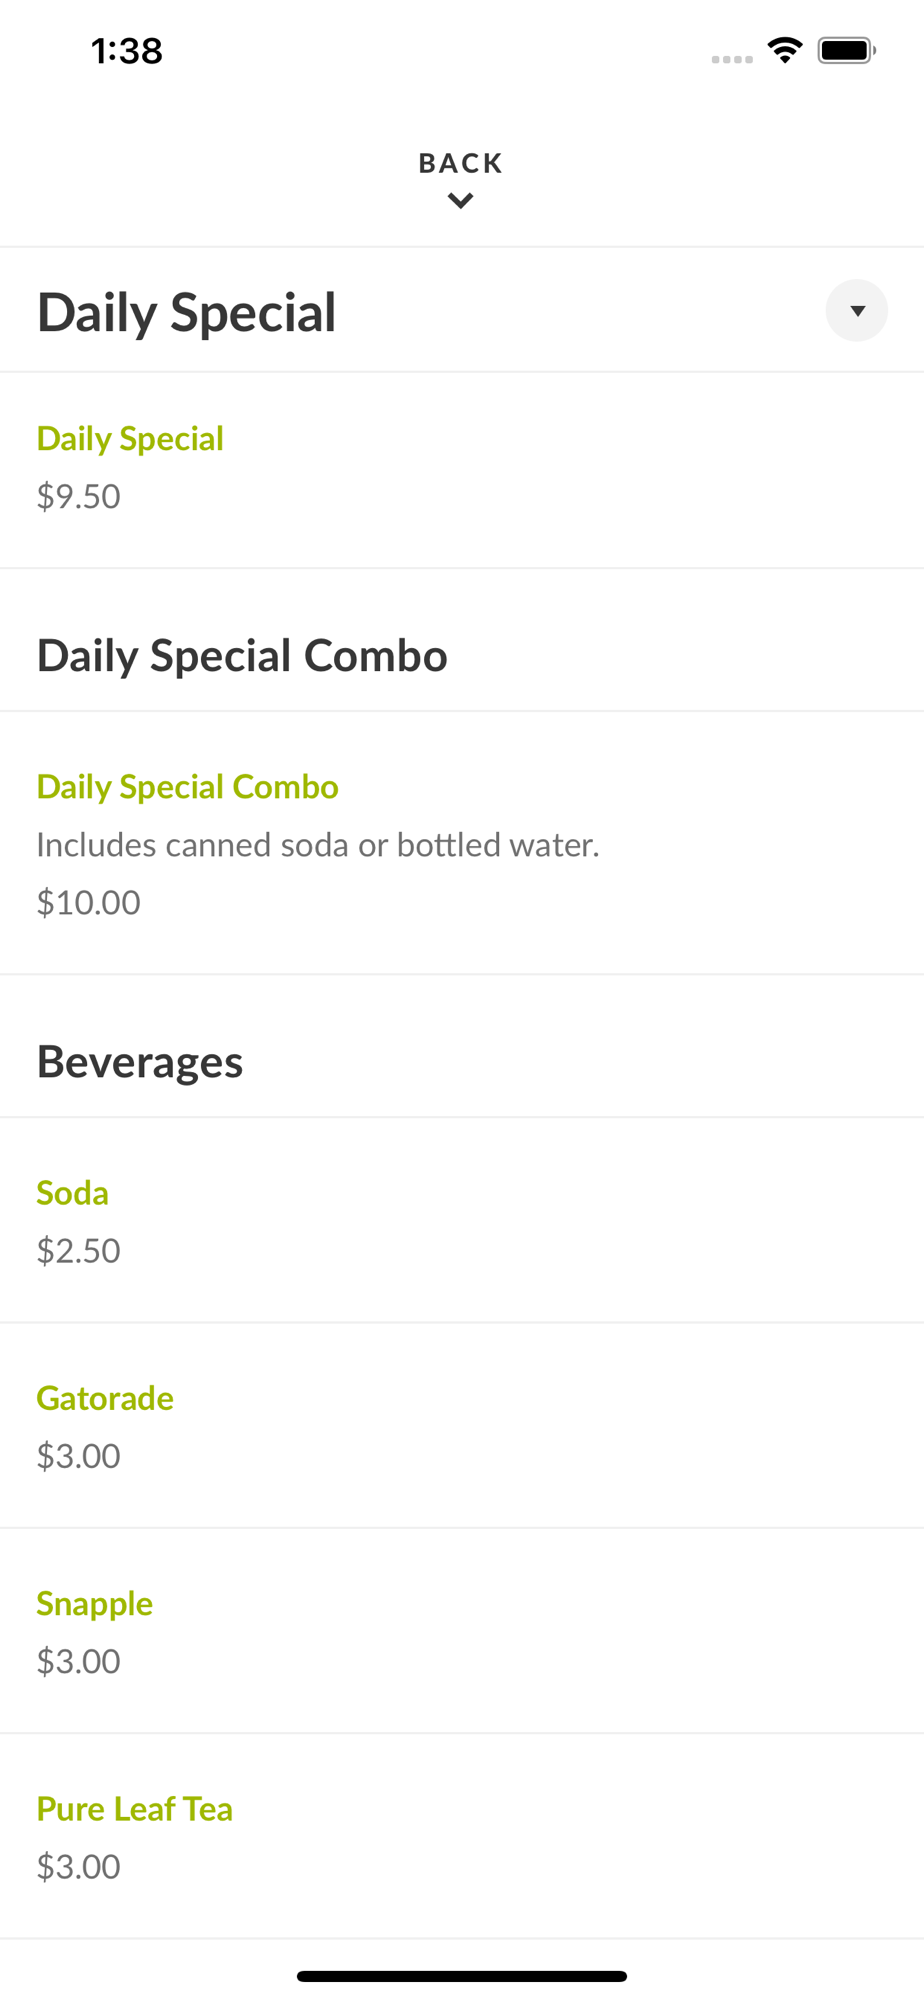
Task: Choose the Soda menu item
Action: click(72, 1193)
